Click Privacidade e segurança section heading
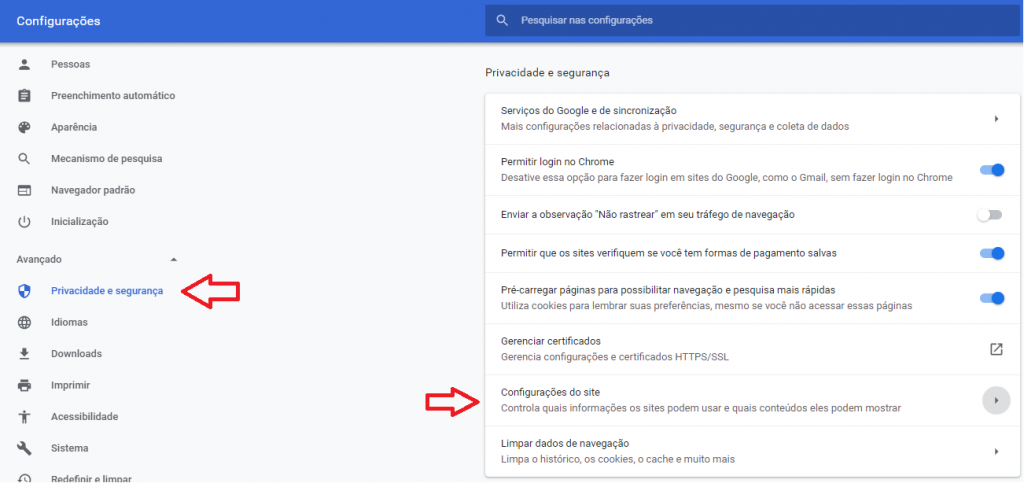This screenshot has width=1024, height=483. [547, 72]
